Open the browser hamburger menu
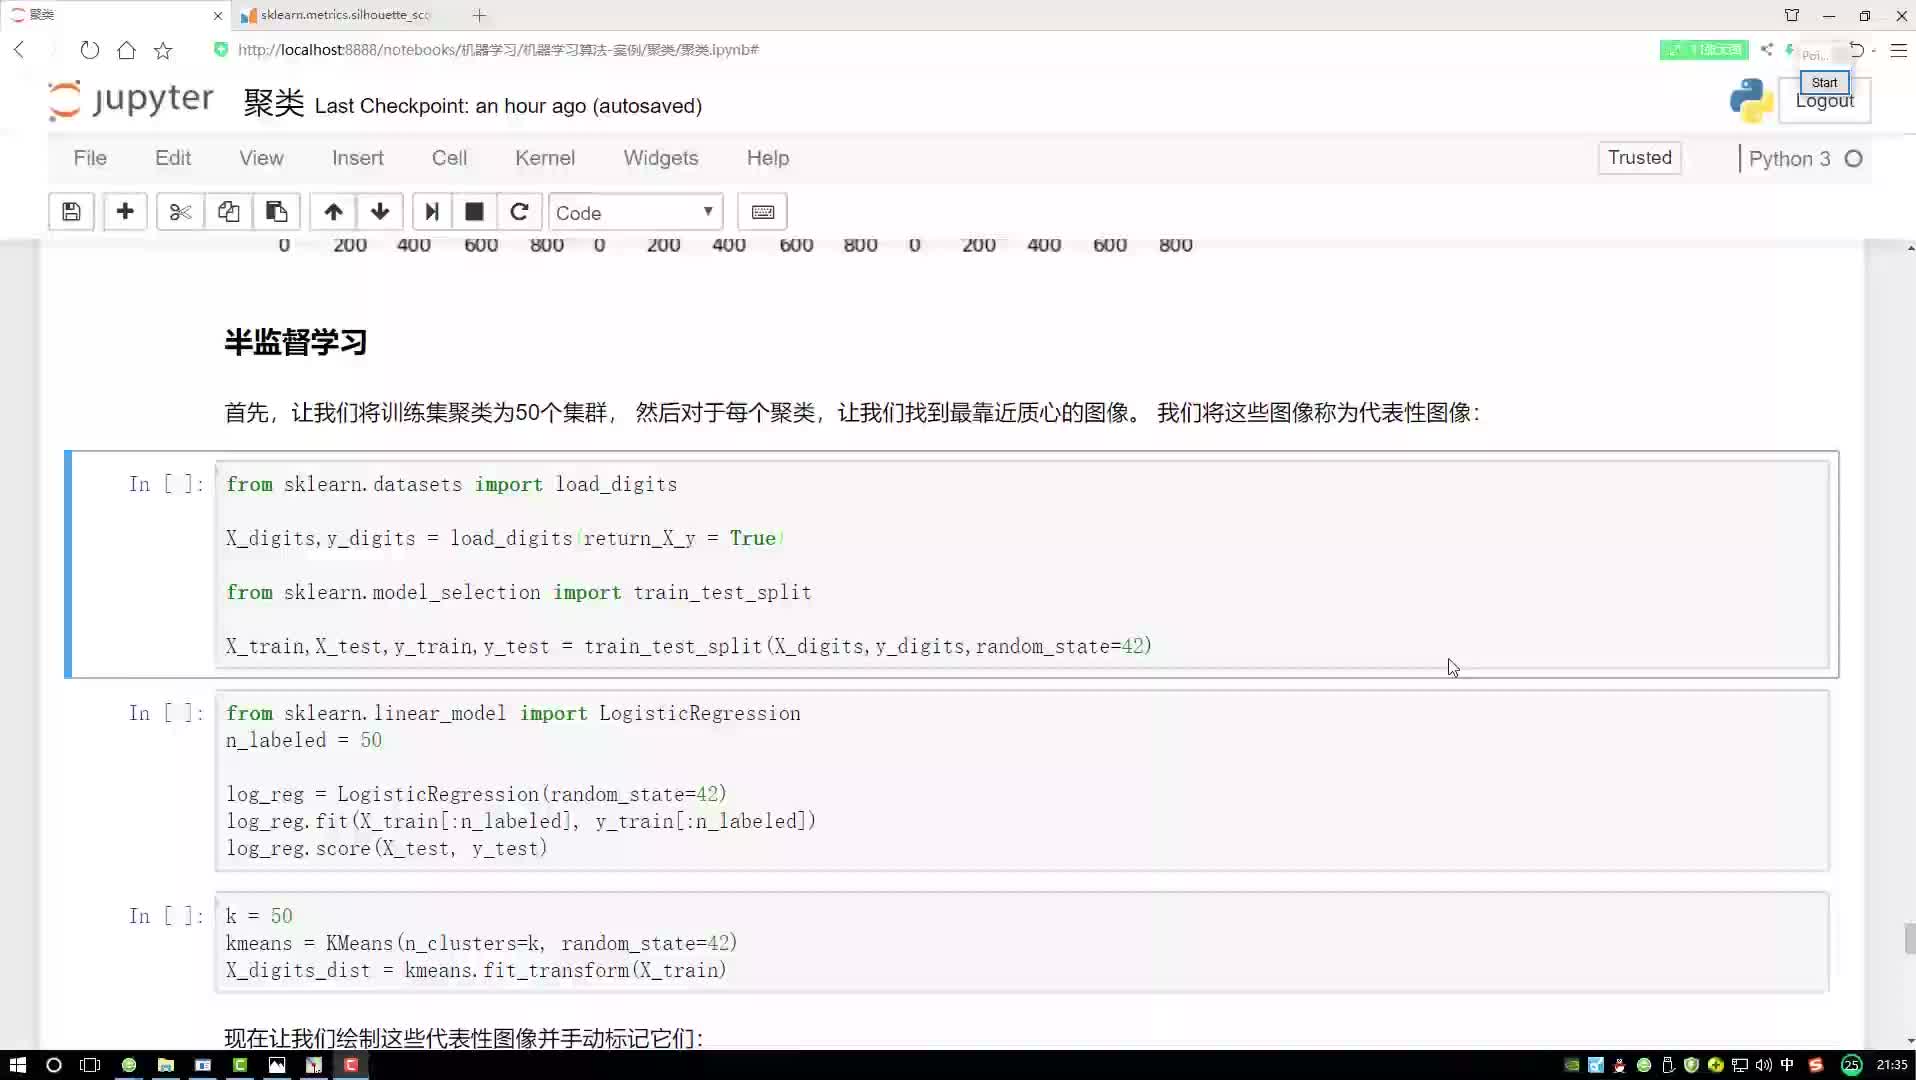Viewport: 1916px width, 1080px height. (x=1898, y=50)
